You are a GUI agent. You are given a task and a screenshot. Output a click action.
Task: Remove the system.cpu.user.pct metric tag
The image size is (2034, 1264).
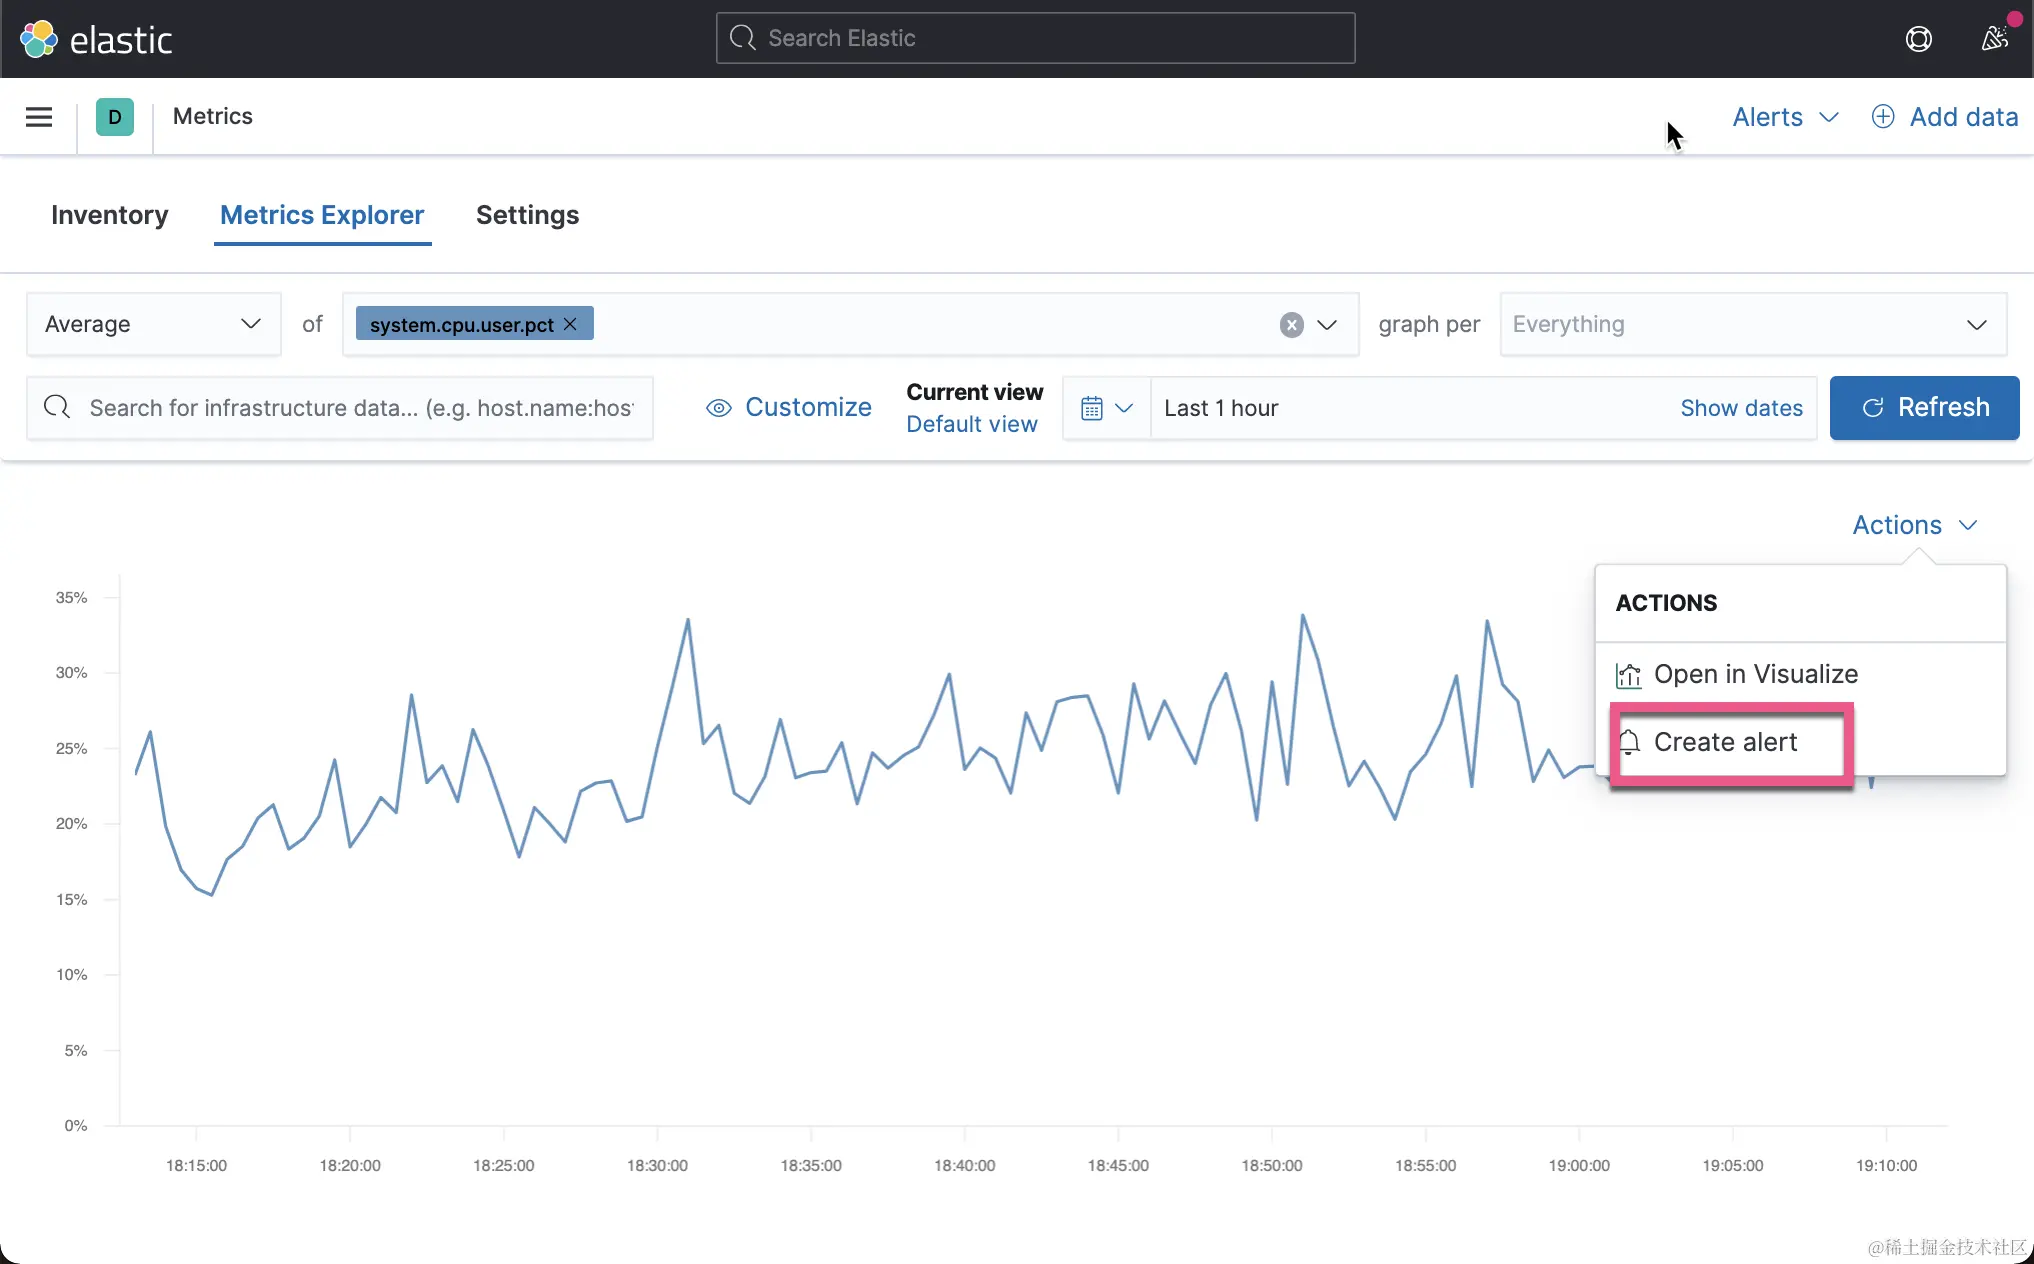571,324
